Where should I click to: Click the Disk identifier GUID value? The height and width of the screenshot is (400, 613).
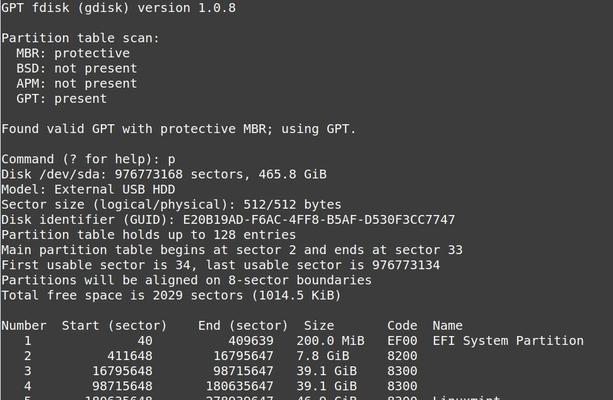[319, 220]
